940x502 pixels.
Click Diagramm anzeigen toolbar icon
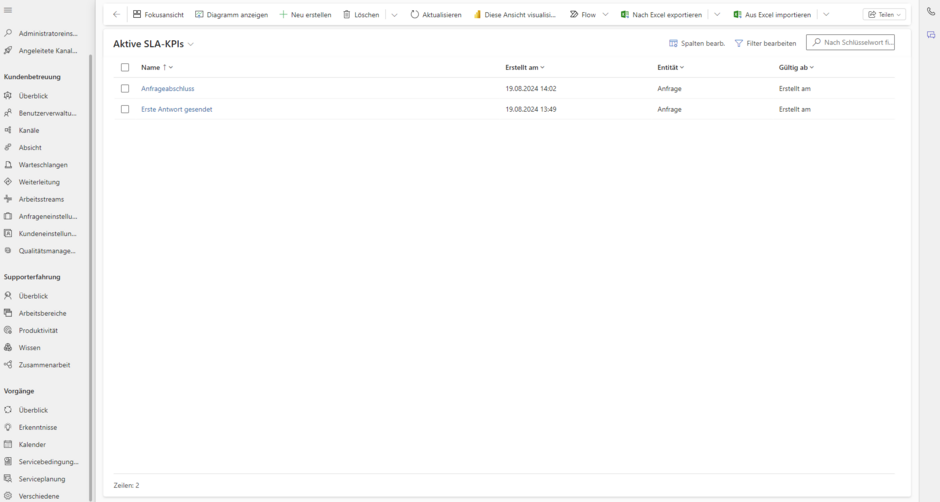pos(231,15)
